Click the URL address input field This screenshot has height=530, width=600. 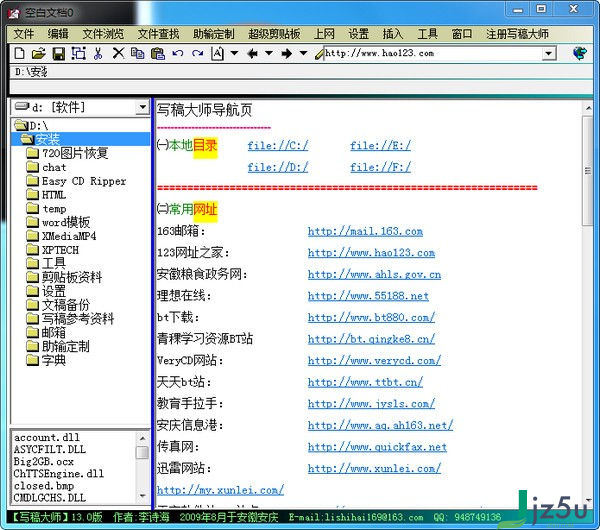pos(433,53)
